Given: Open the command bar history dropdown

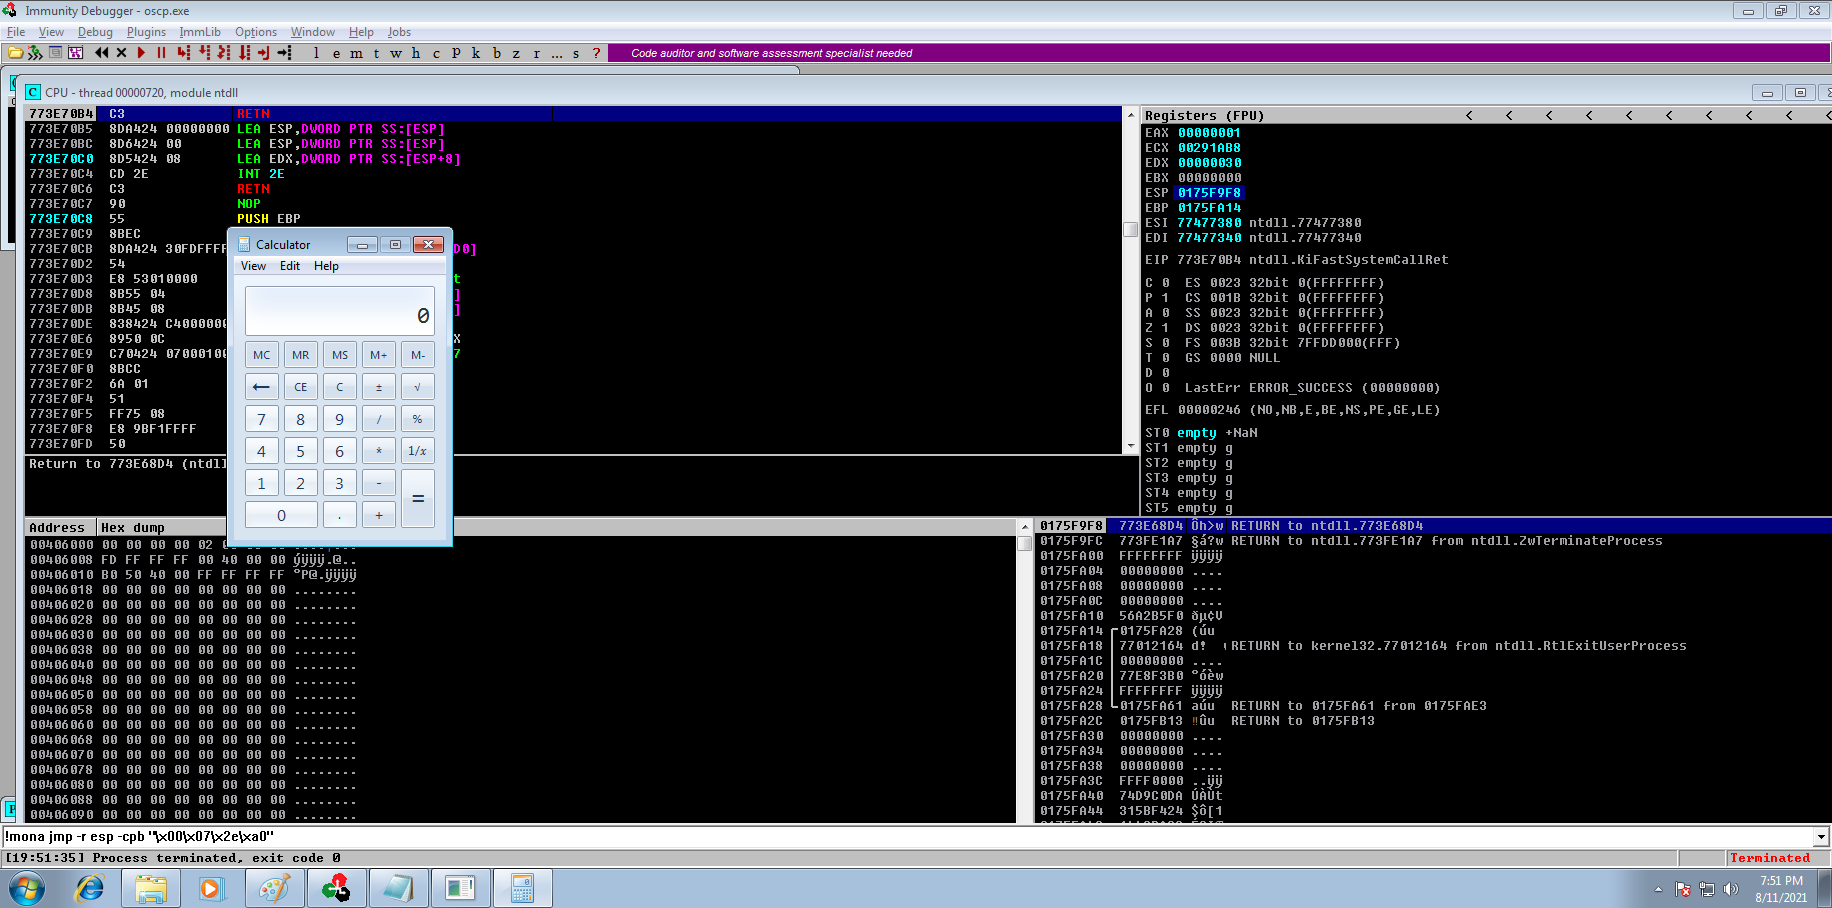Looking at the screenshot, I should [1821, 837].
